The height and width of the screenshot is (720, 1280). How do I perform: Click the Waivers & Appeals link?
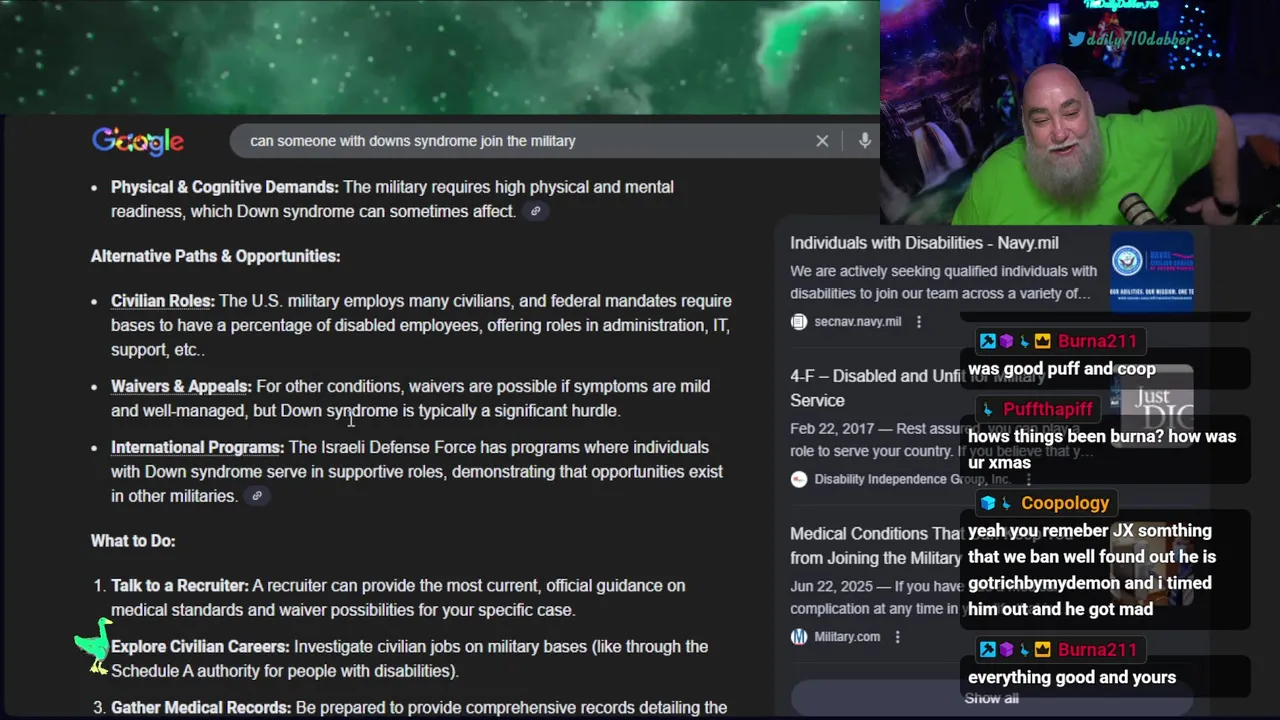(x=181, y=386)
